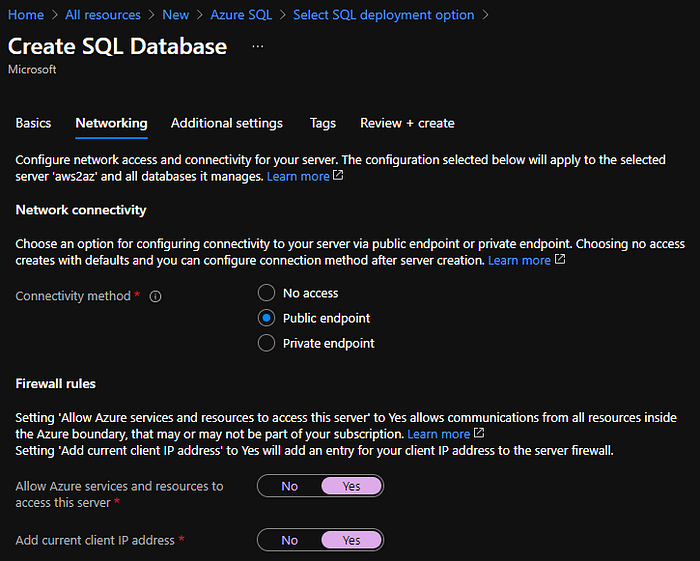Image resolution: width=700 pixels, height=561 pixels.
Task: Go to the Tags tab
Action: point(322,123)
